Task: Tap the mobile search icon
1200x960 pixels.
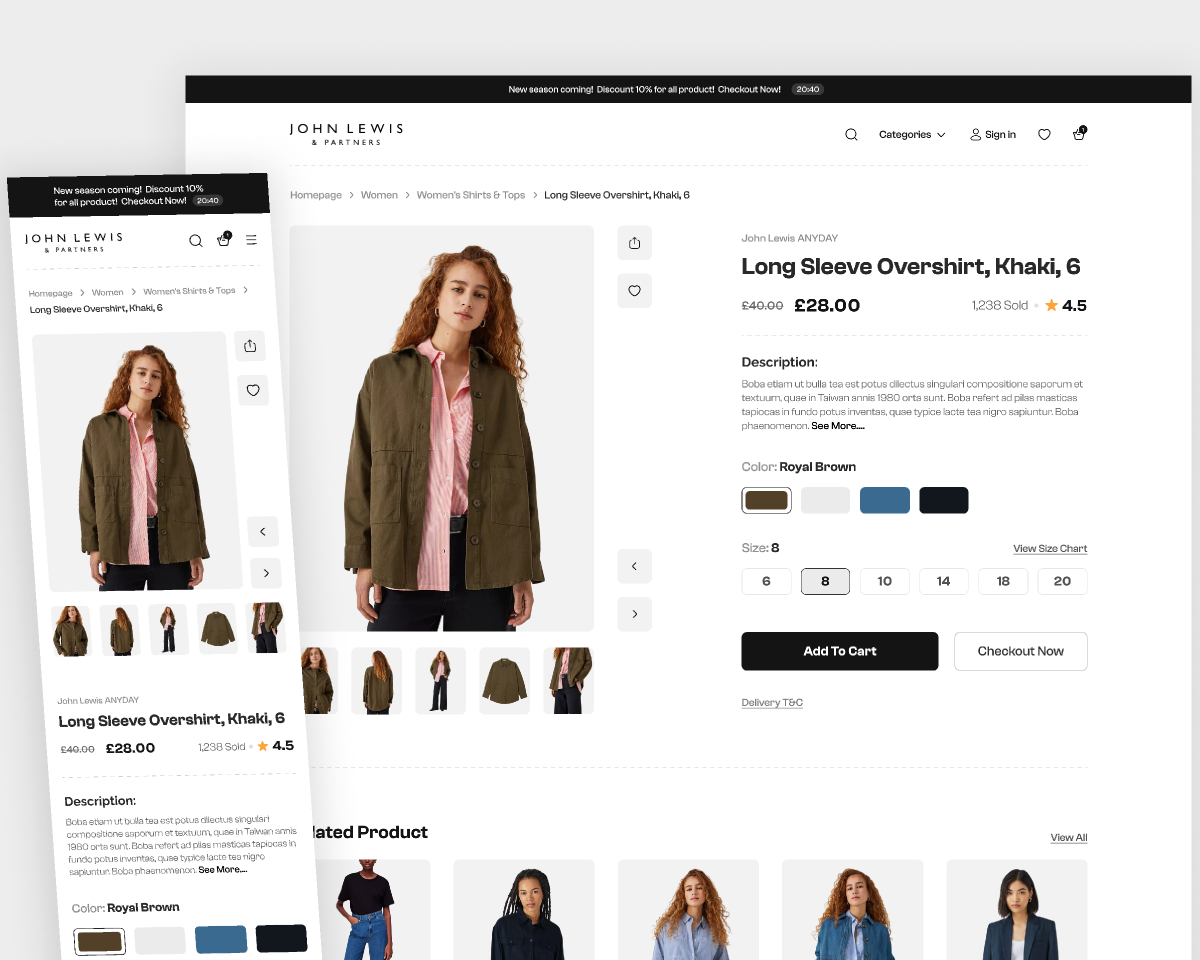Action: 196,240
